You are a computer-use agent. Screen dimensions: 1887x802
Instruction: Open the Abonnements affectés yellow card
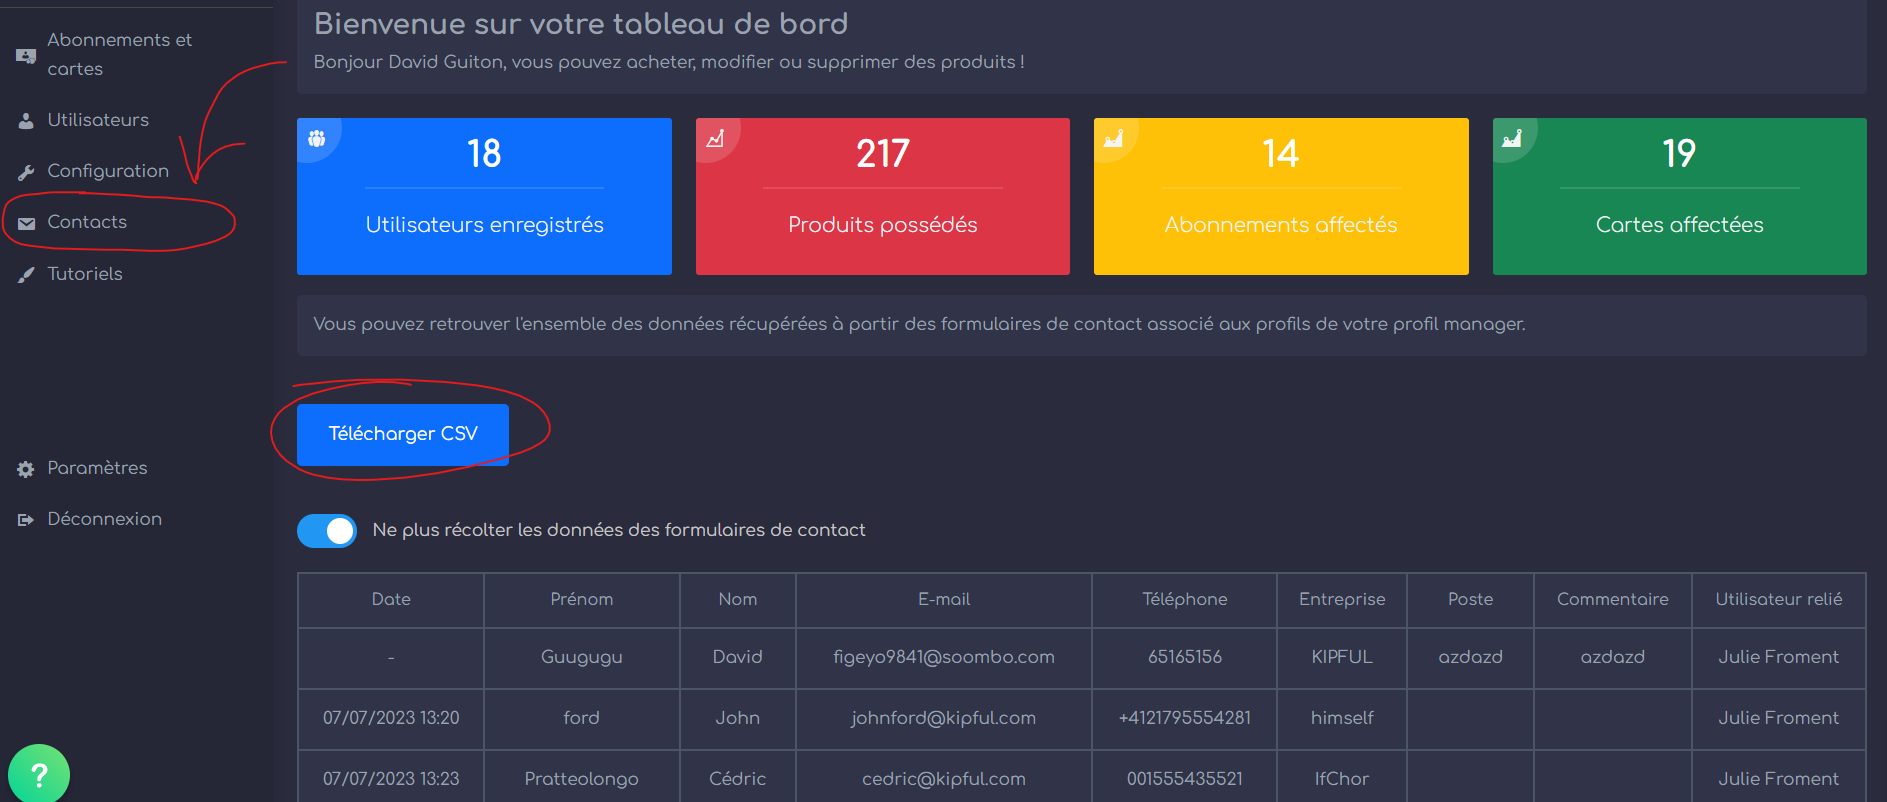tap(1280, 196)
